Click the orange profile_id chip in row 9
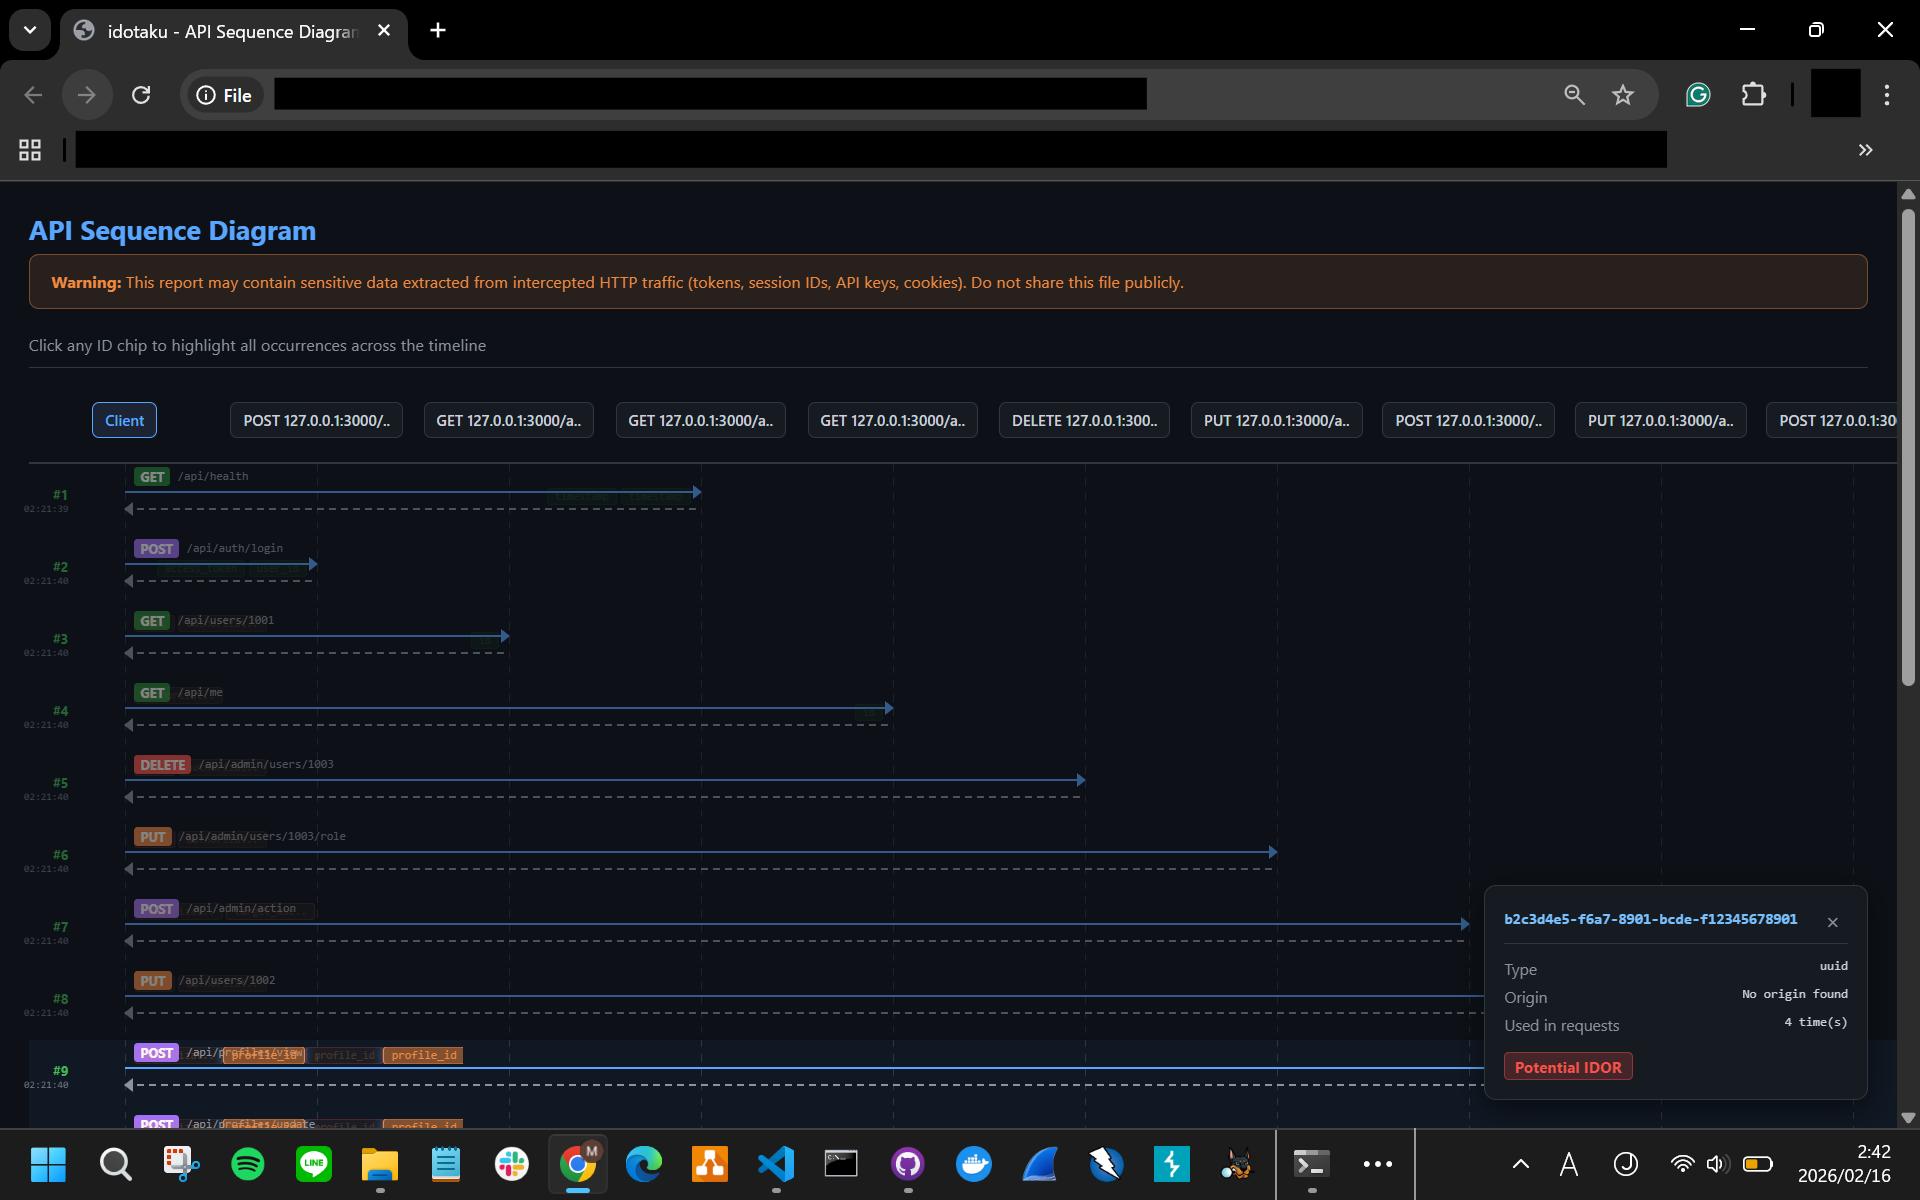This screenshot has width=1920, height=1200. [x=423, y=1055]
